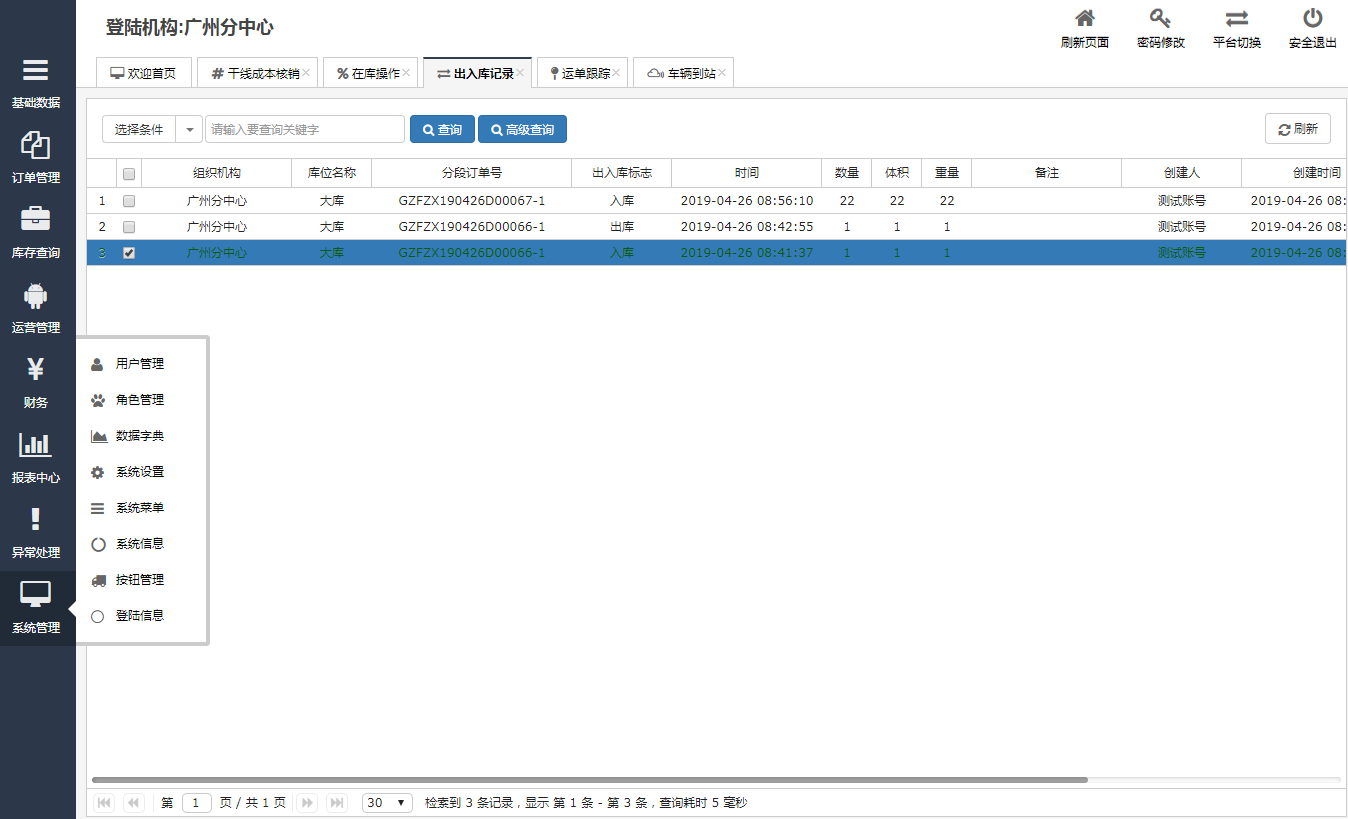Click the 高级查询 button
The height and width of the screenshot is (819, 1348).
click(522, 130)
